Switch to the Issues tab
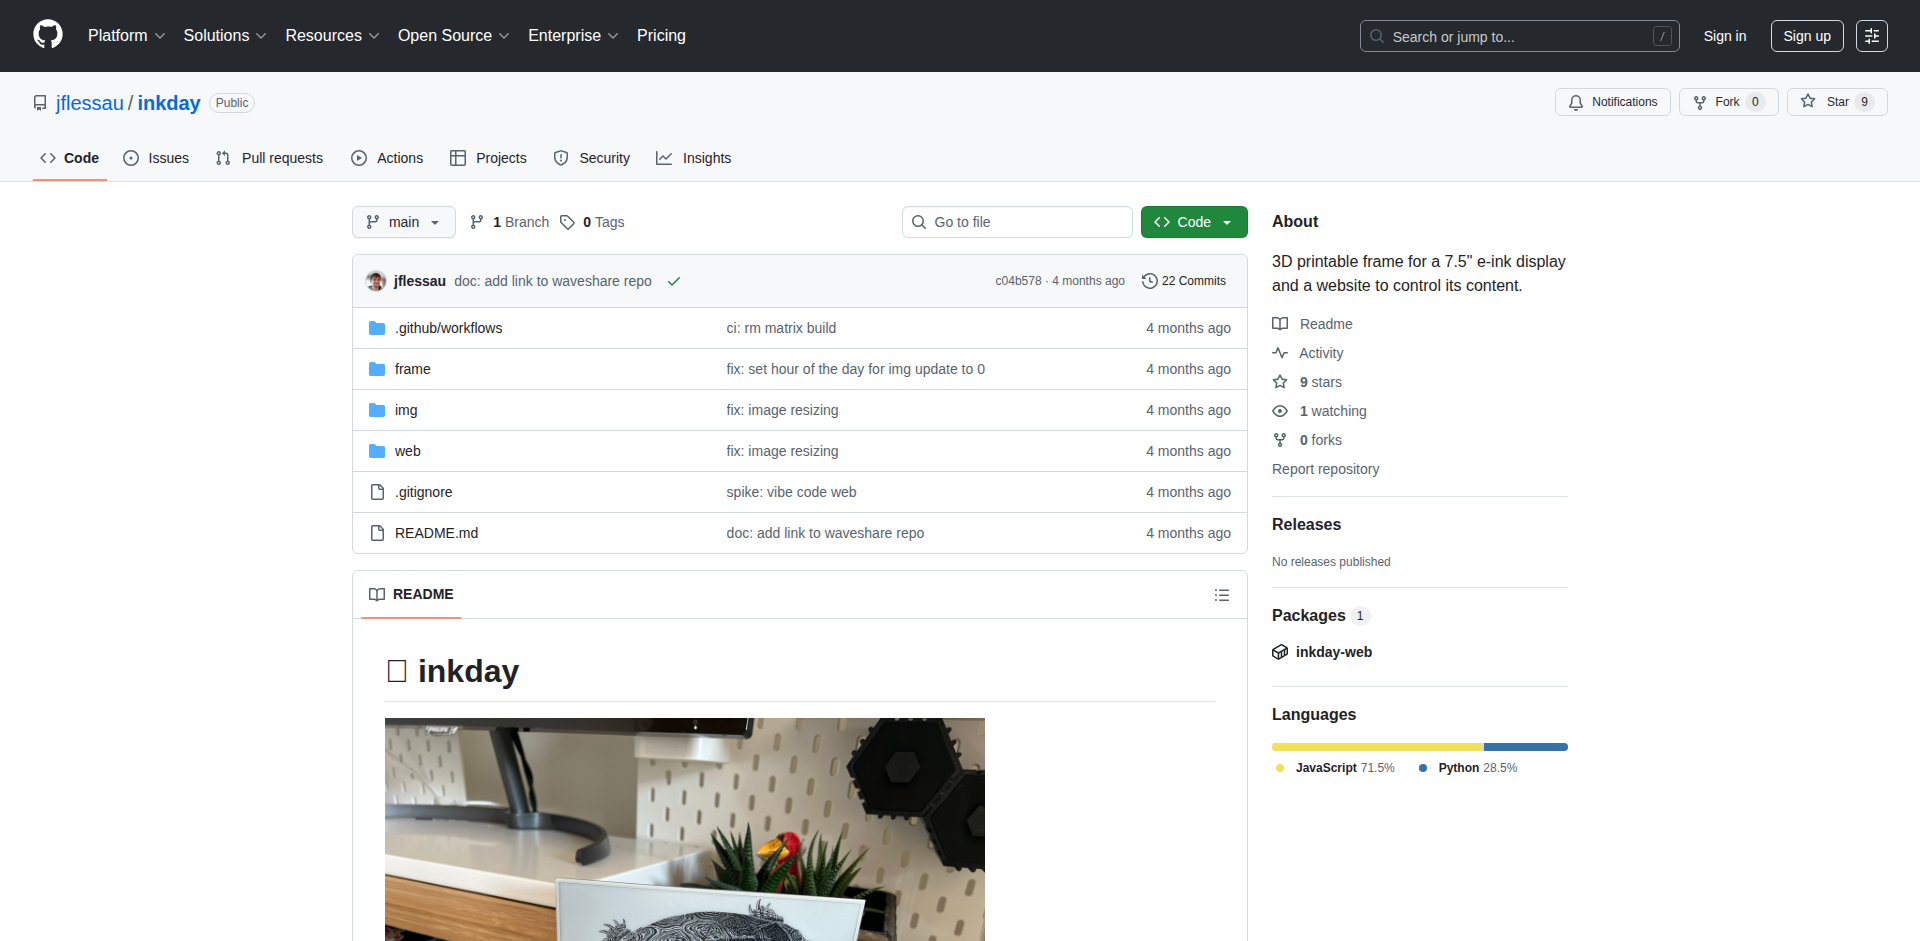The height and width of the screenshot is (941, 1920). point(156,158)
